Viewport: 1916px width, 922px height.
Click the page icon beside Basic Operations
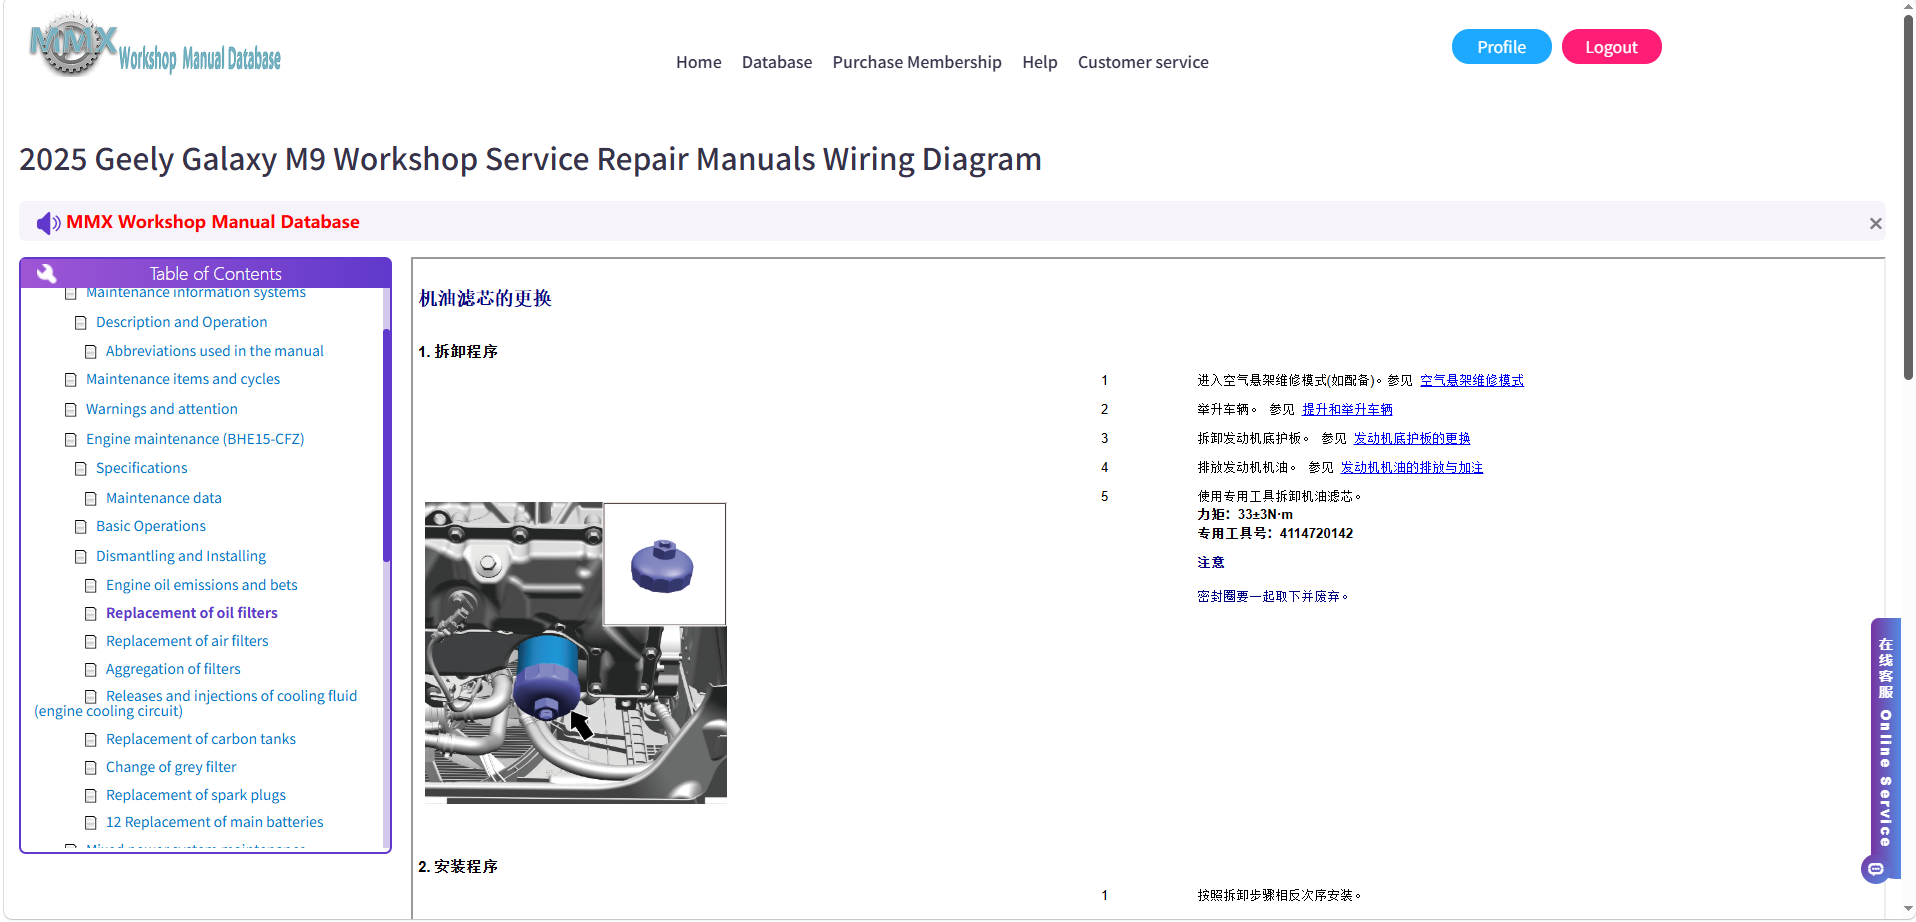coord(81,527)
